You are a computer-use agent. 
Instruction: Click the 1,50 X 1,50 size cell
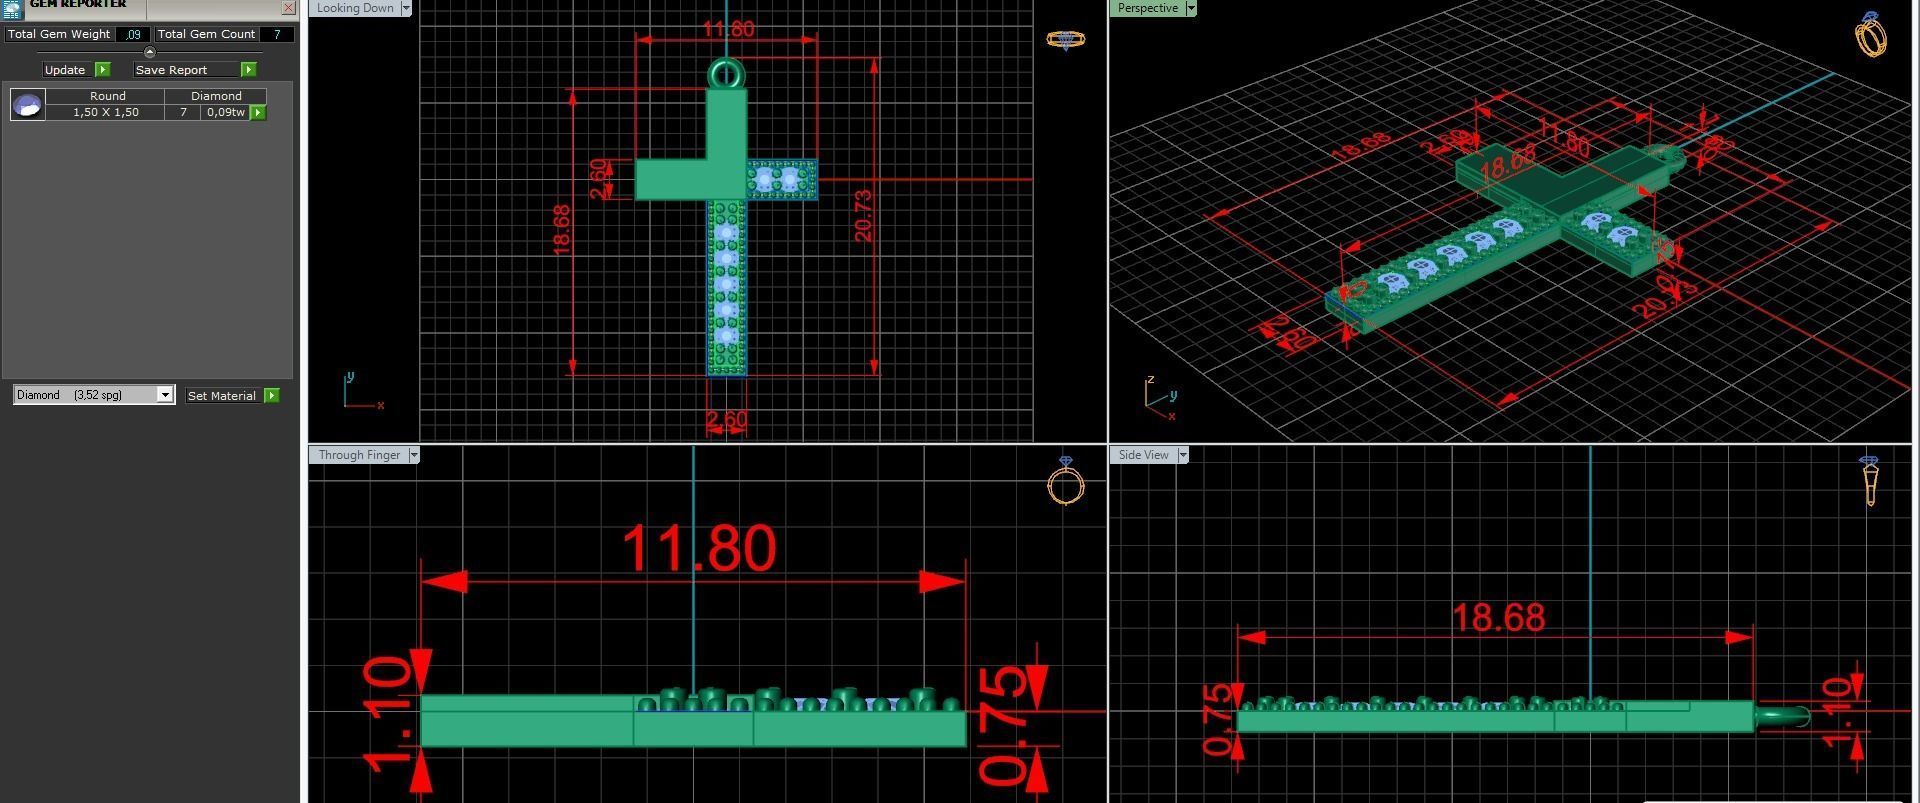tap(105, 112)
